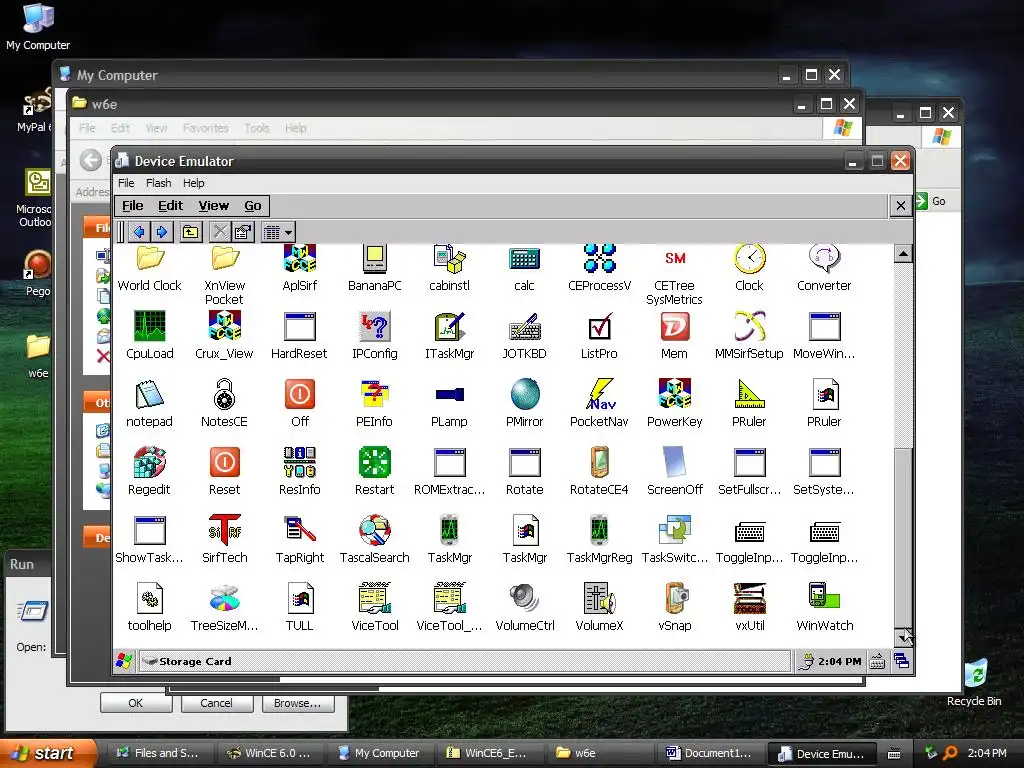Open the emulator's inner File menu
This screenshot has height=768, width=1024.
[133, 206]
